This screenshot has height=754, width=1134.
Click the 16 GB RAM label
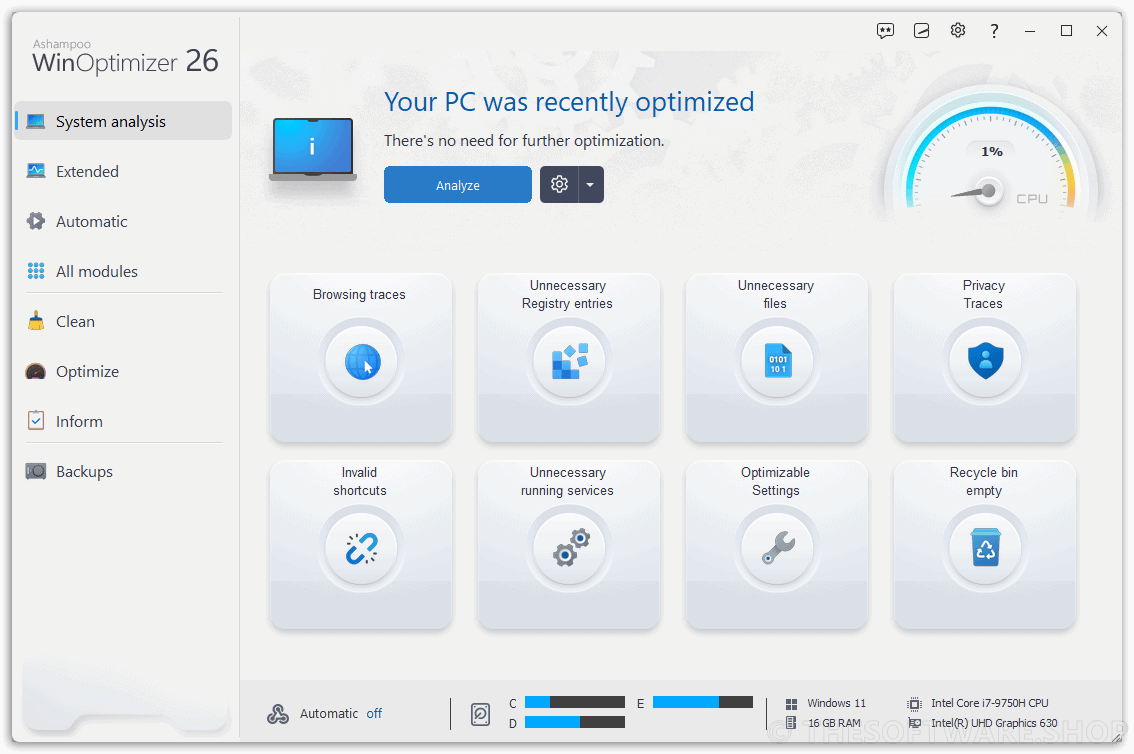834,723
